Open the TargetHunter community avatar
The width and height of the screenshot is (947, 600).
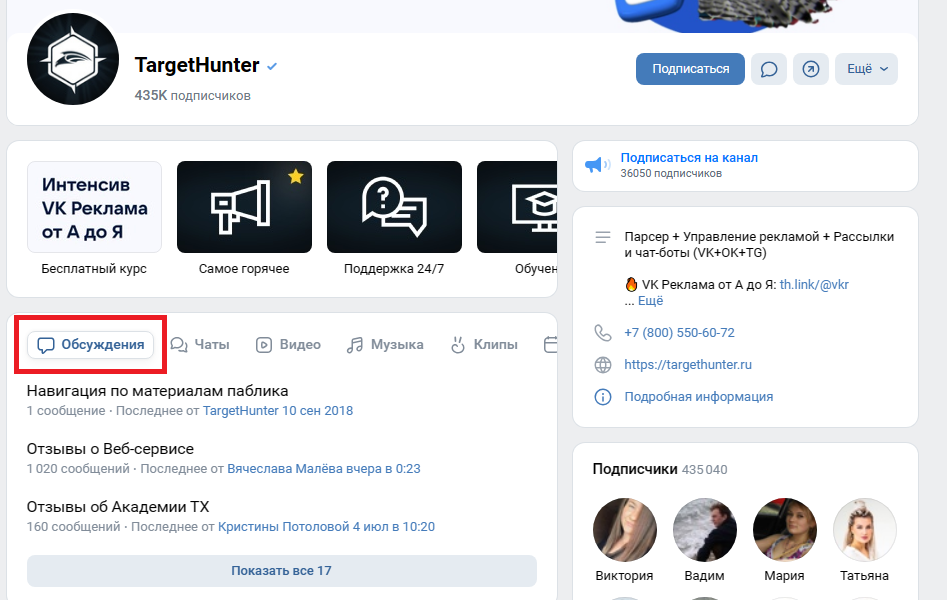[73, 59]
